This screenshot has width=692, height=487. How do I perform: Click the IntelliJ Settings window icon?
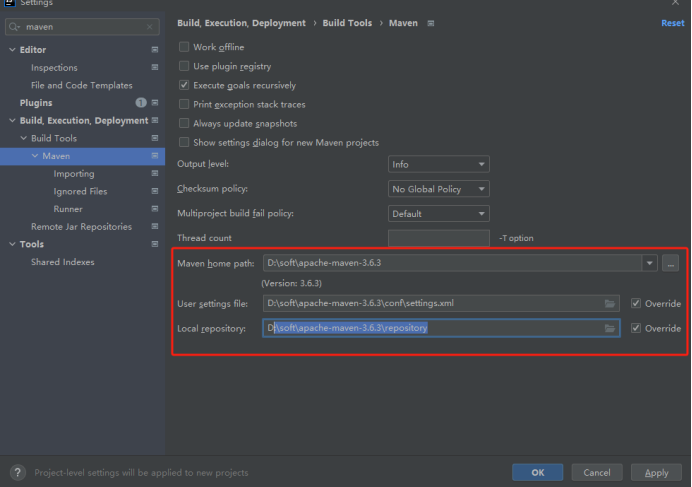click(10, 3)
